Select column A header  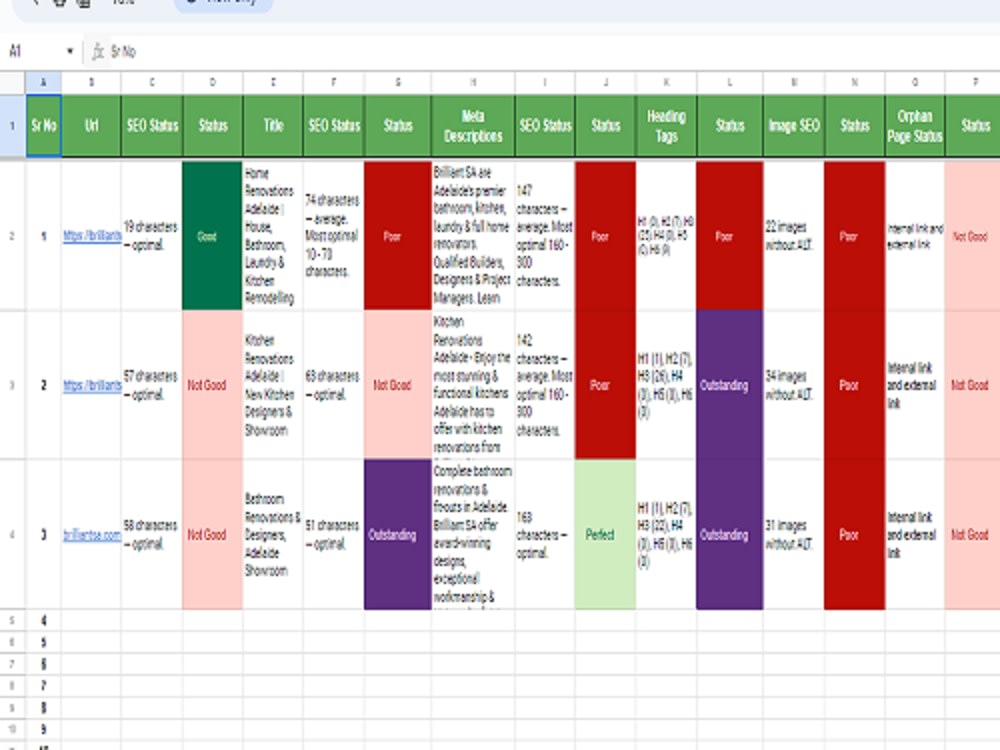pos(43,82)
